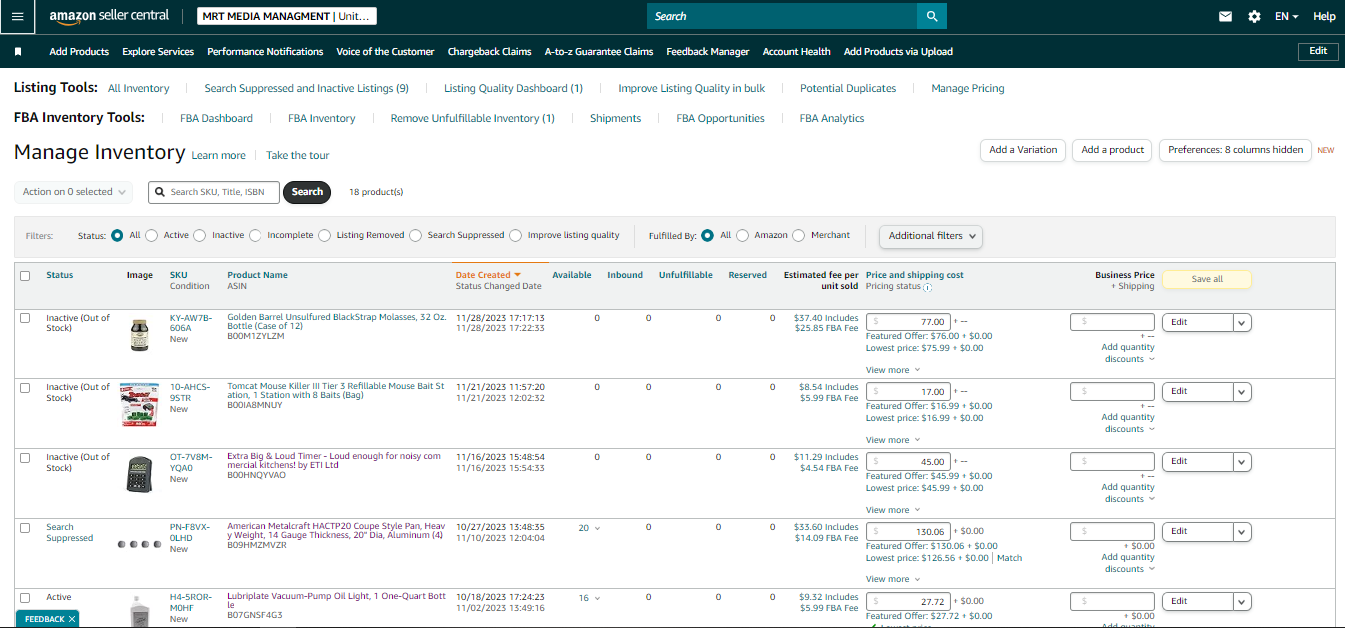Open Edit dropdown arrow for Golden Barrel row

(1242, 322)
